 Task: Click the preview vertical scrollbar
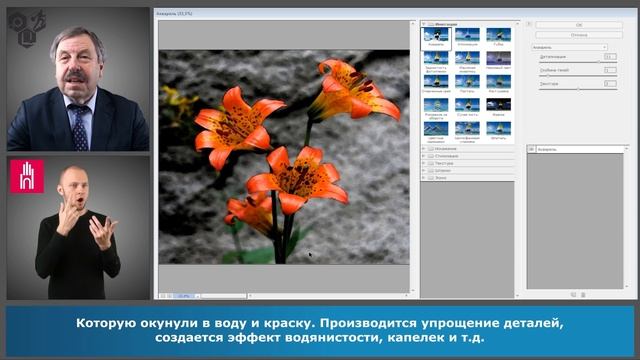[x=413, y=157]
